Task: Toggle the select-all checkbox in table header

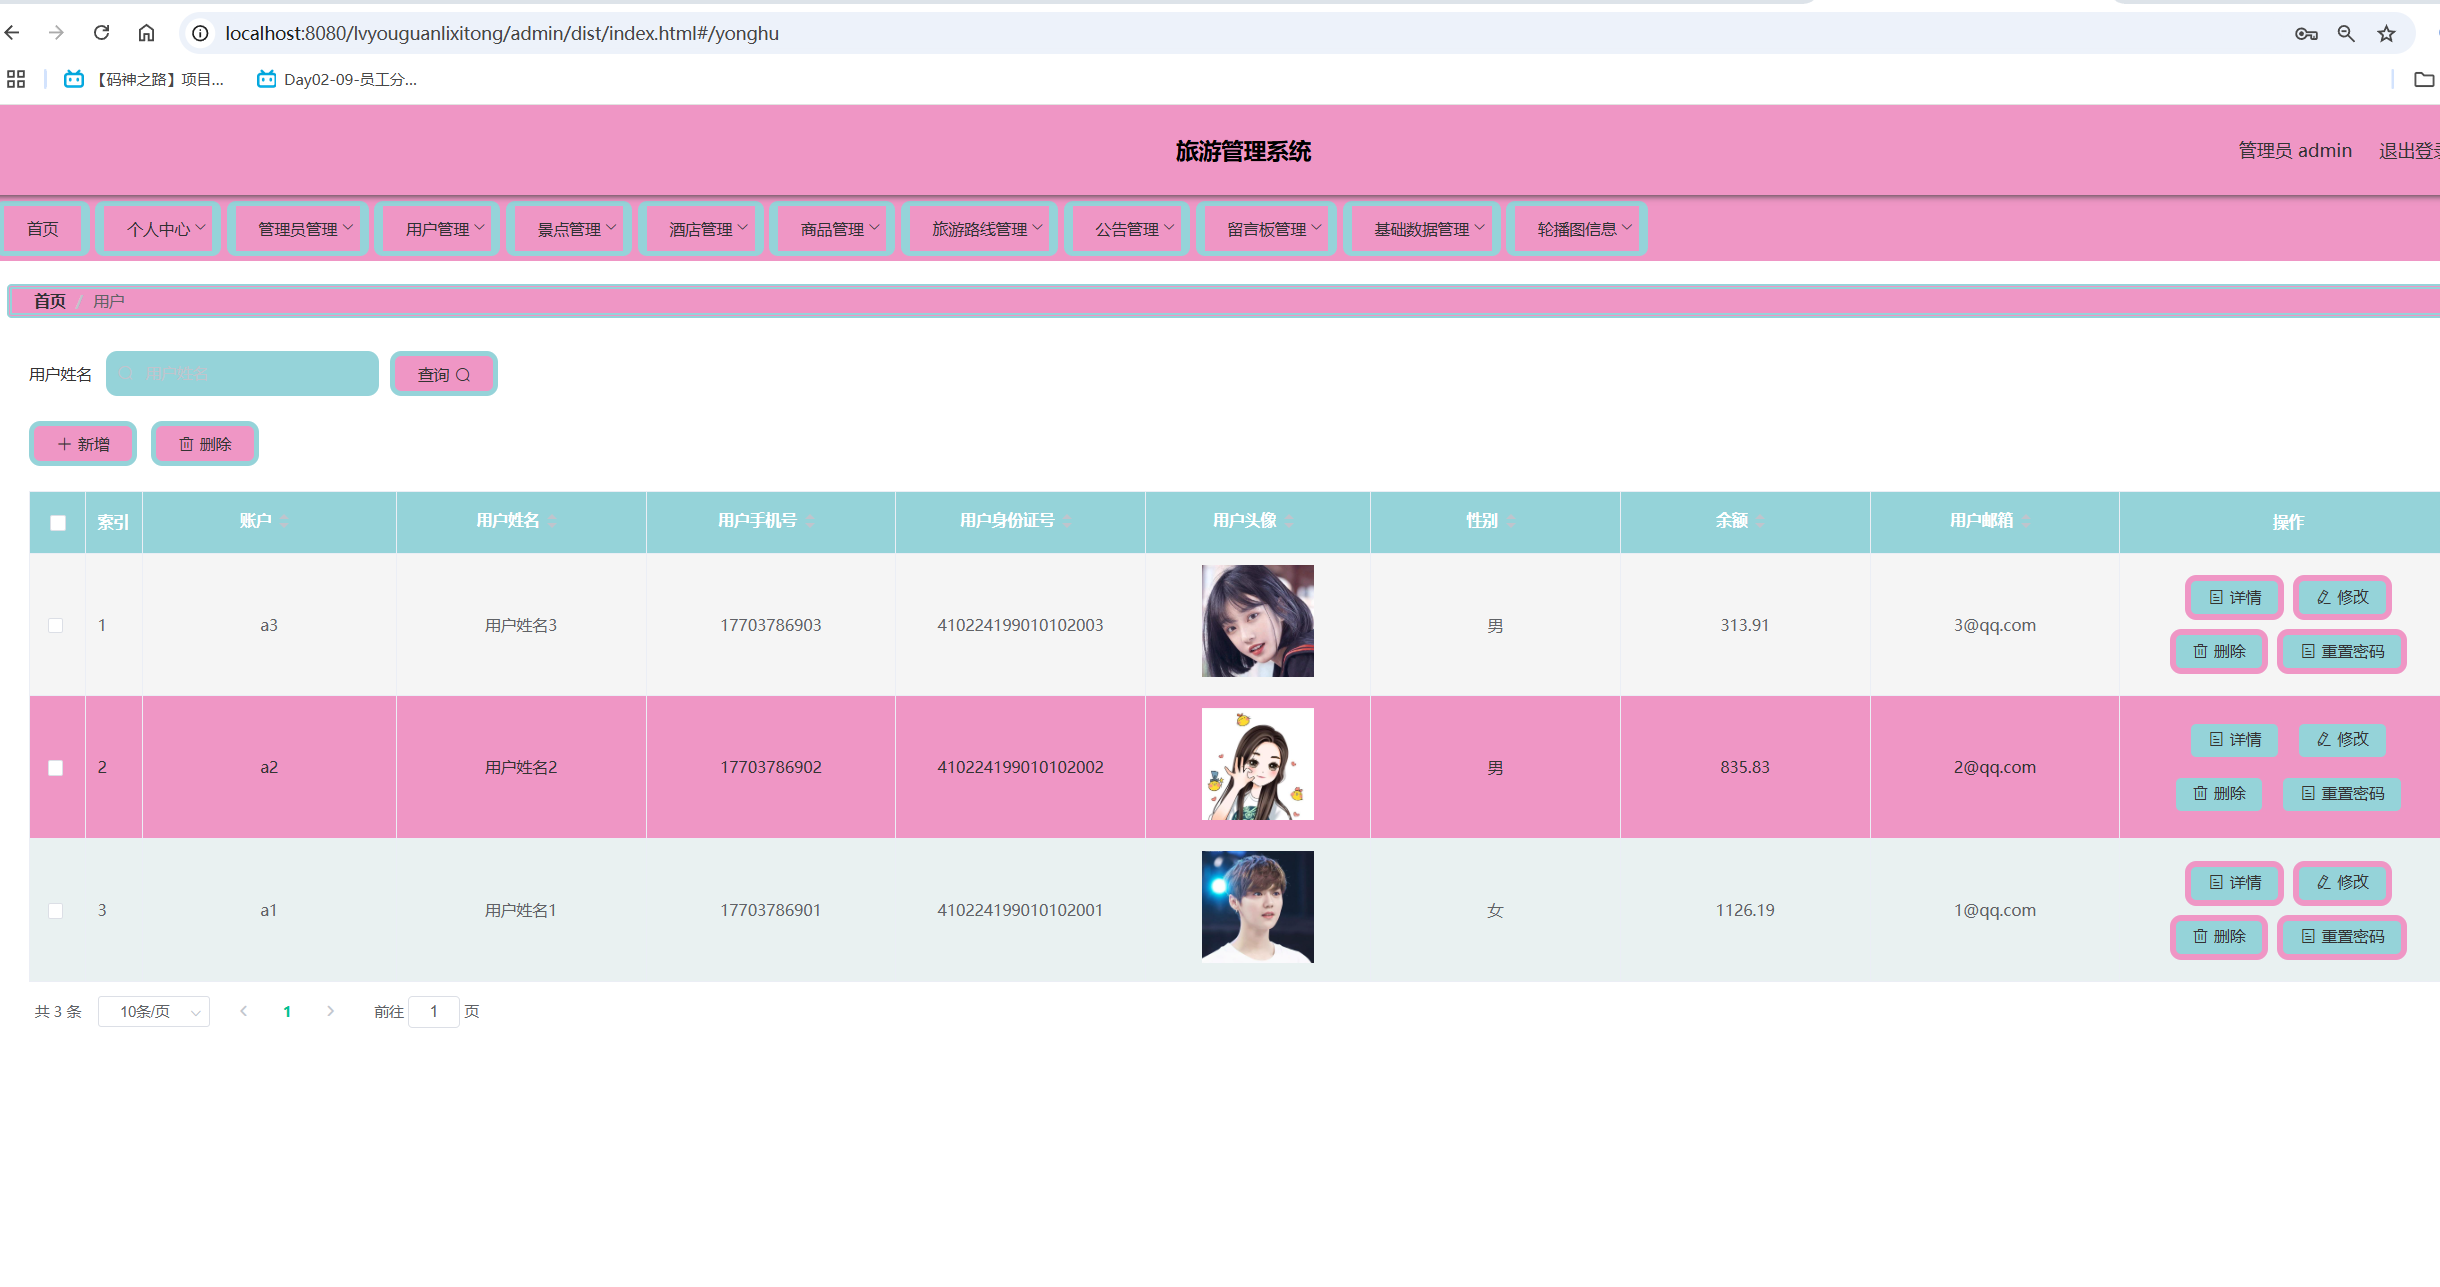Action: [58, 522]
